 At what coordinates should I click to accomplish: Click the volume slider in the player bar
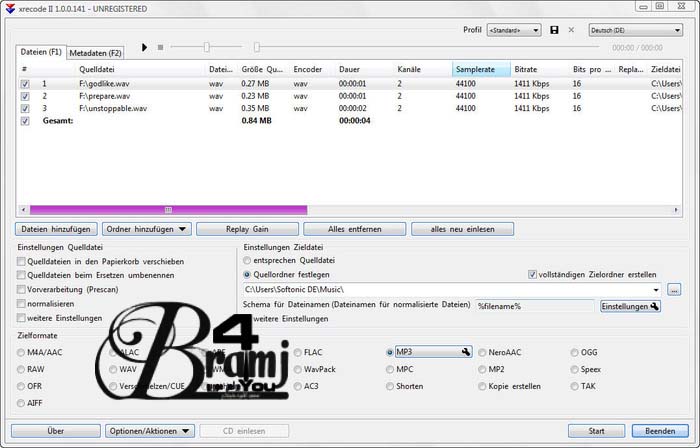click(x=207, y=47)
